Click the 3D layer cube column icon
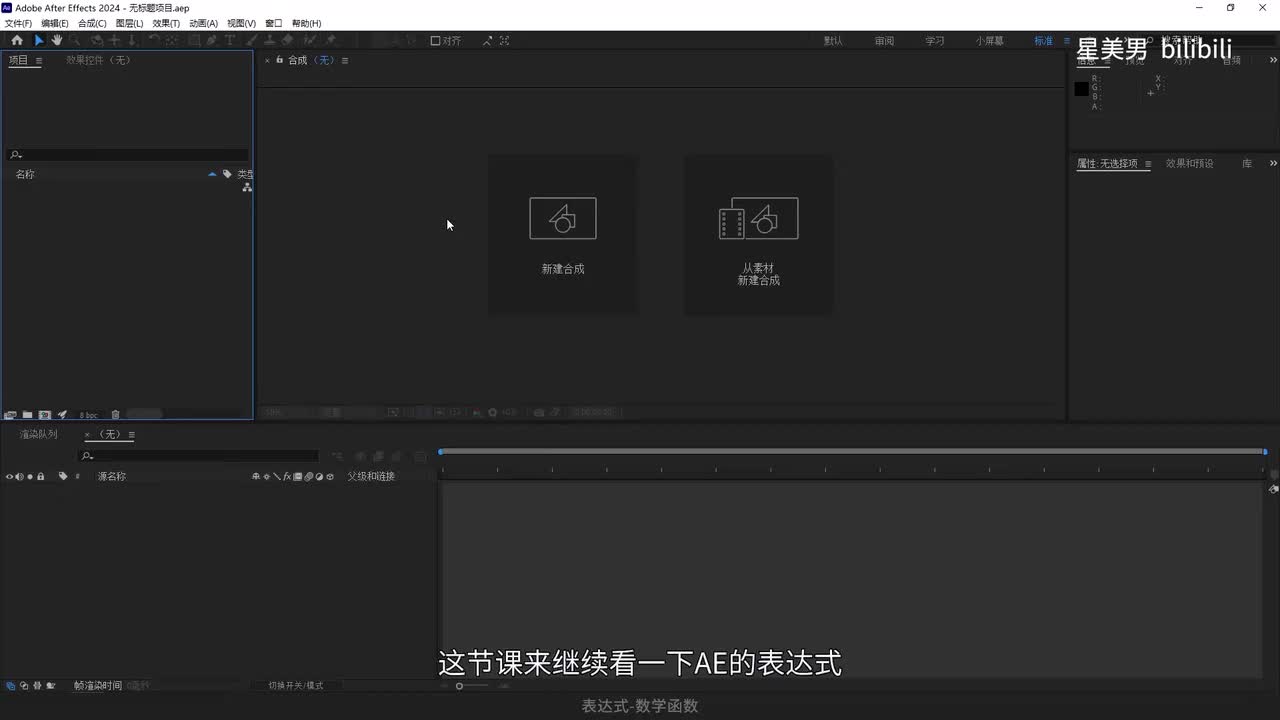The height and width of the screenshot is (720, 1280). (330, 477)
